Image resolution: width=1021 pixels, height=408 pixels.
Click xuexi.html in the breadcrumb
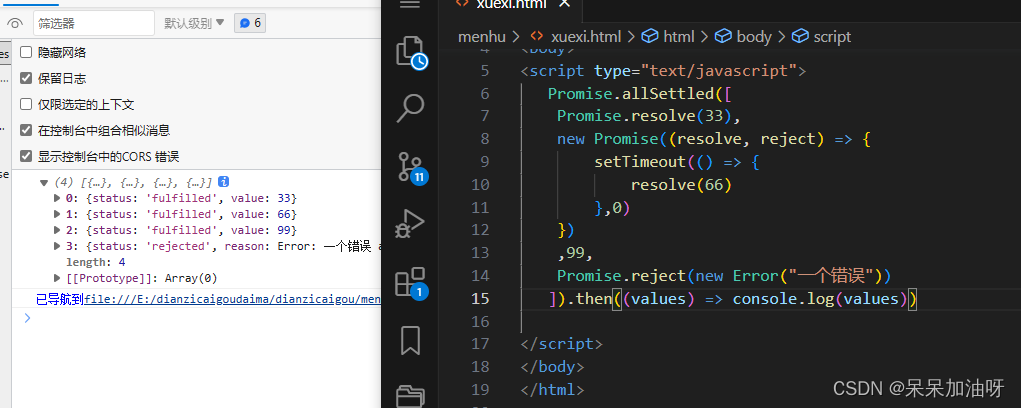tap(585, 36)
